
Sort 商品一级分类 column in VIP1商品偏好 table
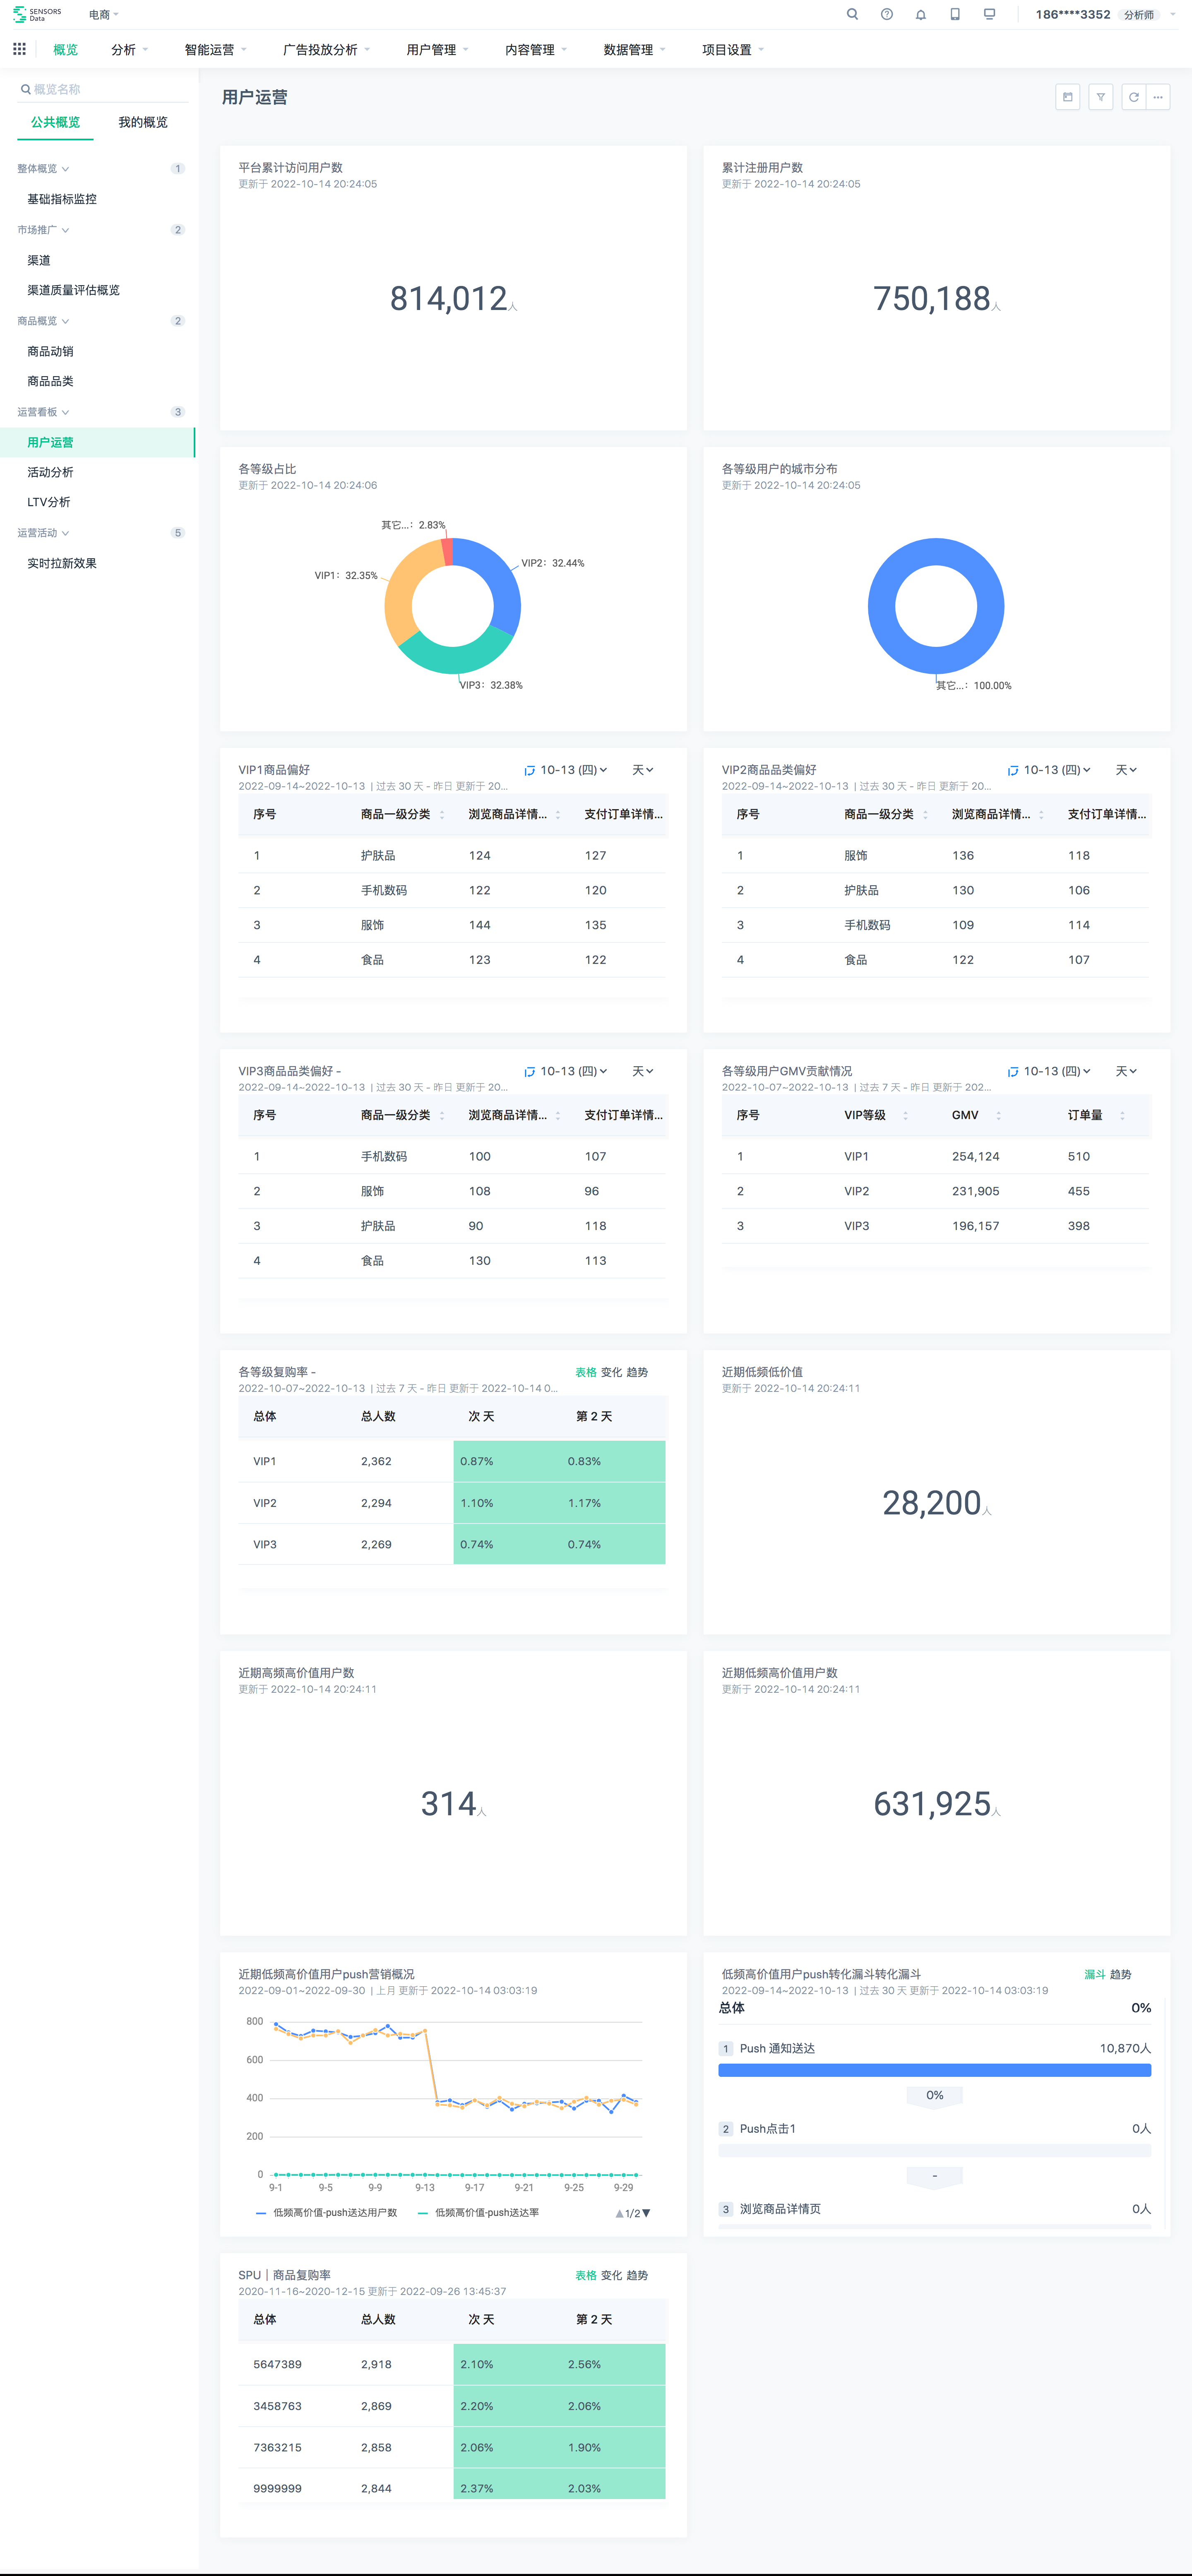click(442, 815)
